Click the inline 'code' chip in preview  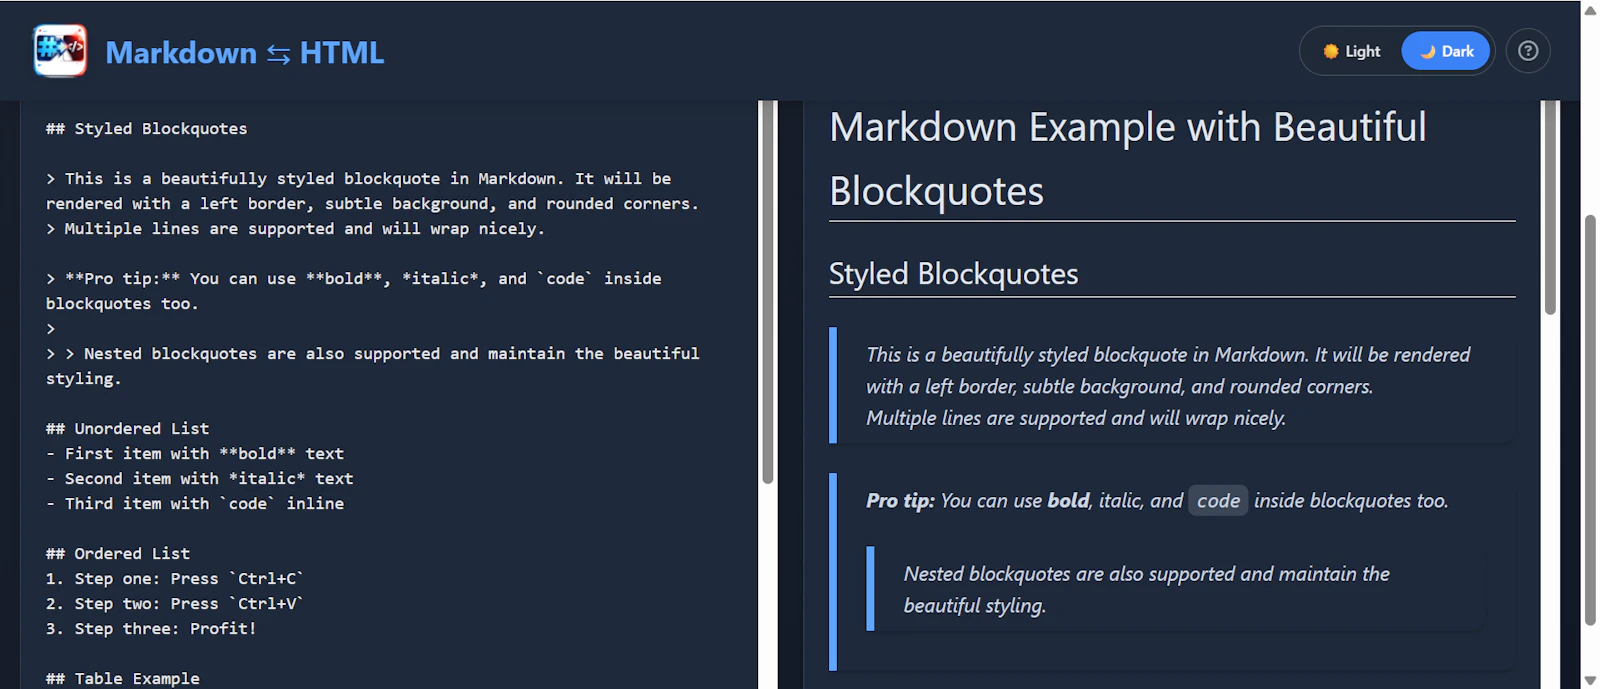pyautogui.click(x=1218, y=501)
